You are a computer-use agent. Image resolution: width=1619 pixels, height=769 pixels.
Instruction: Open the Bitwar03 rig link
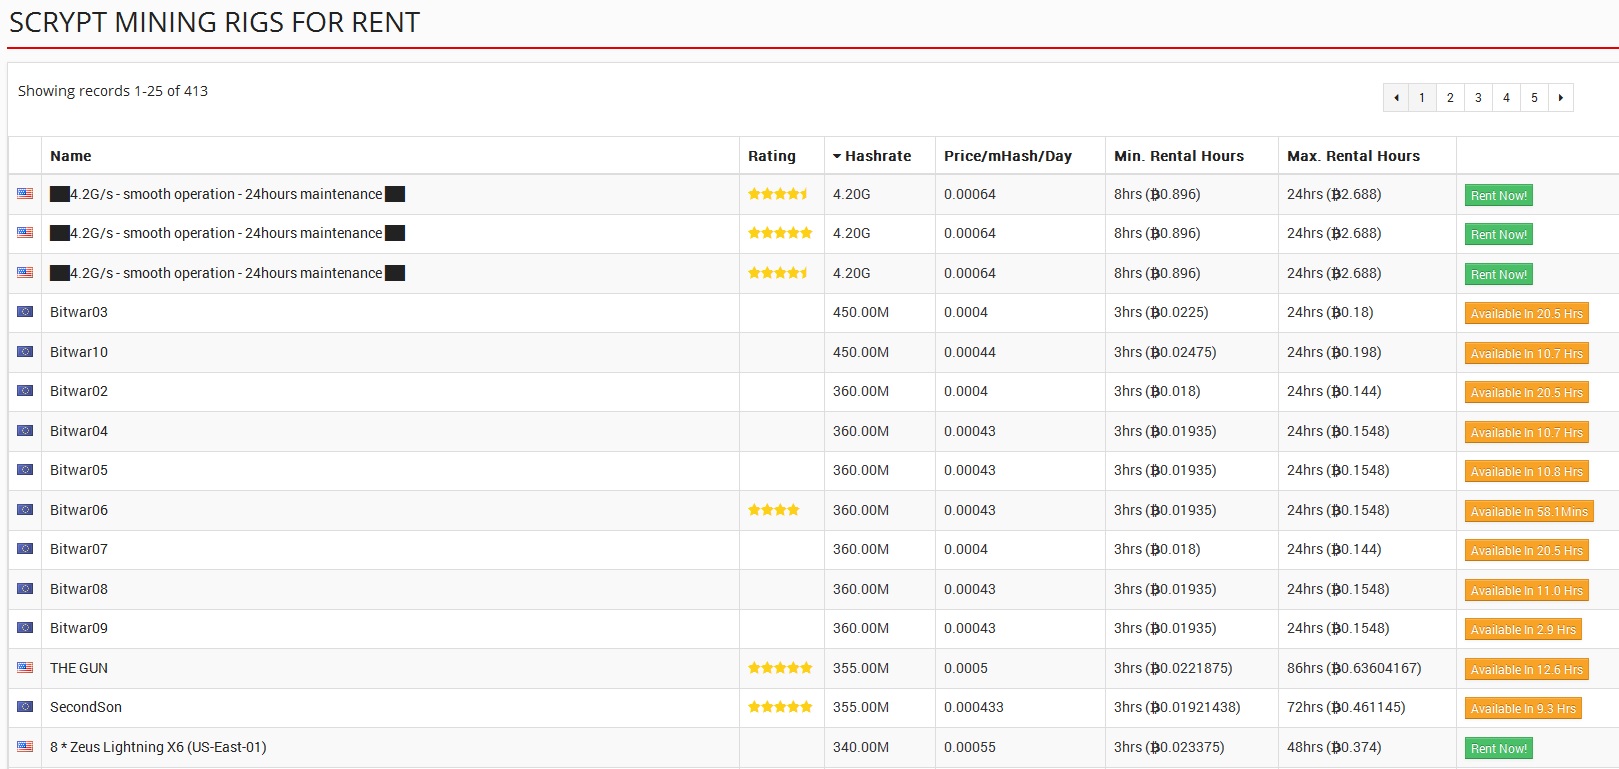click(x=79, y=312)
